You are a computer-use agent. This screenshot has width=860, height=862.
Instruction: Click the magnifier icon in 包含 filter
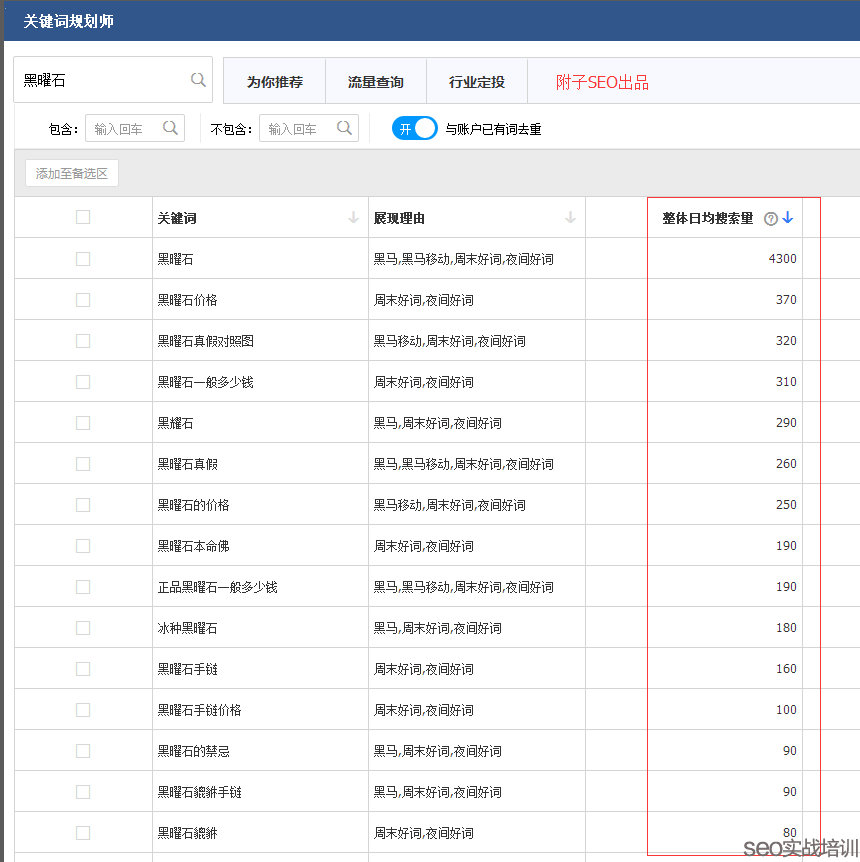click(x=171, y=128)
